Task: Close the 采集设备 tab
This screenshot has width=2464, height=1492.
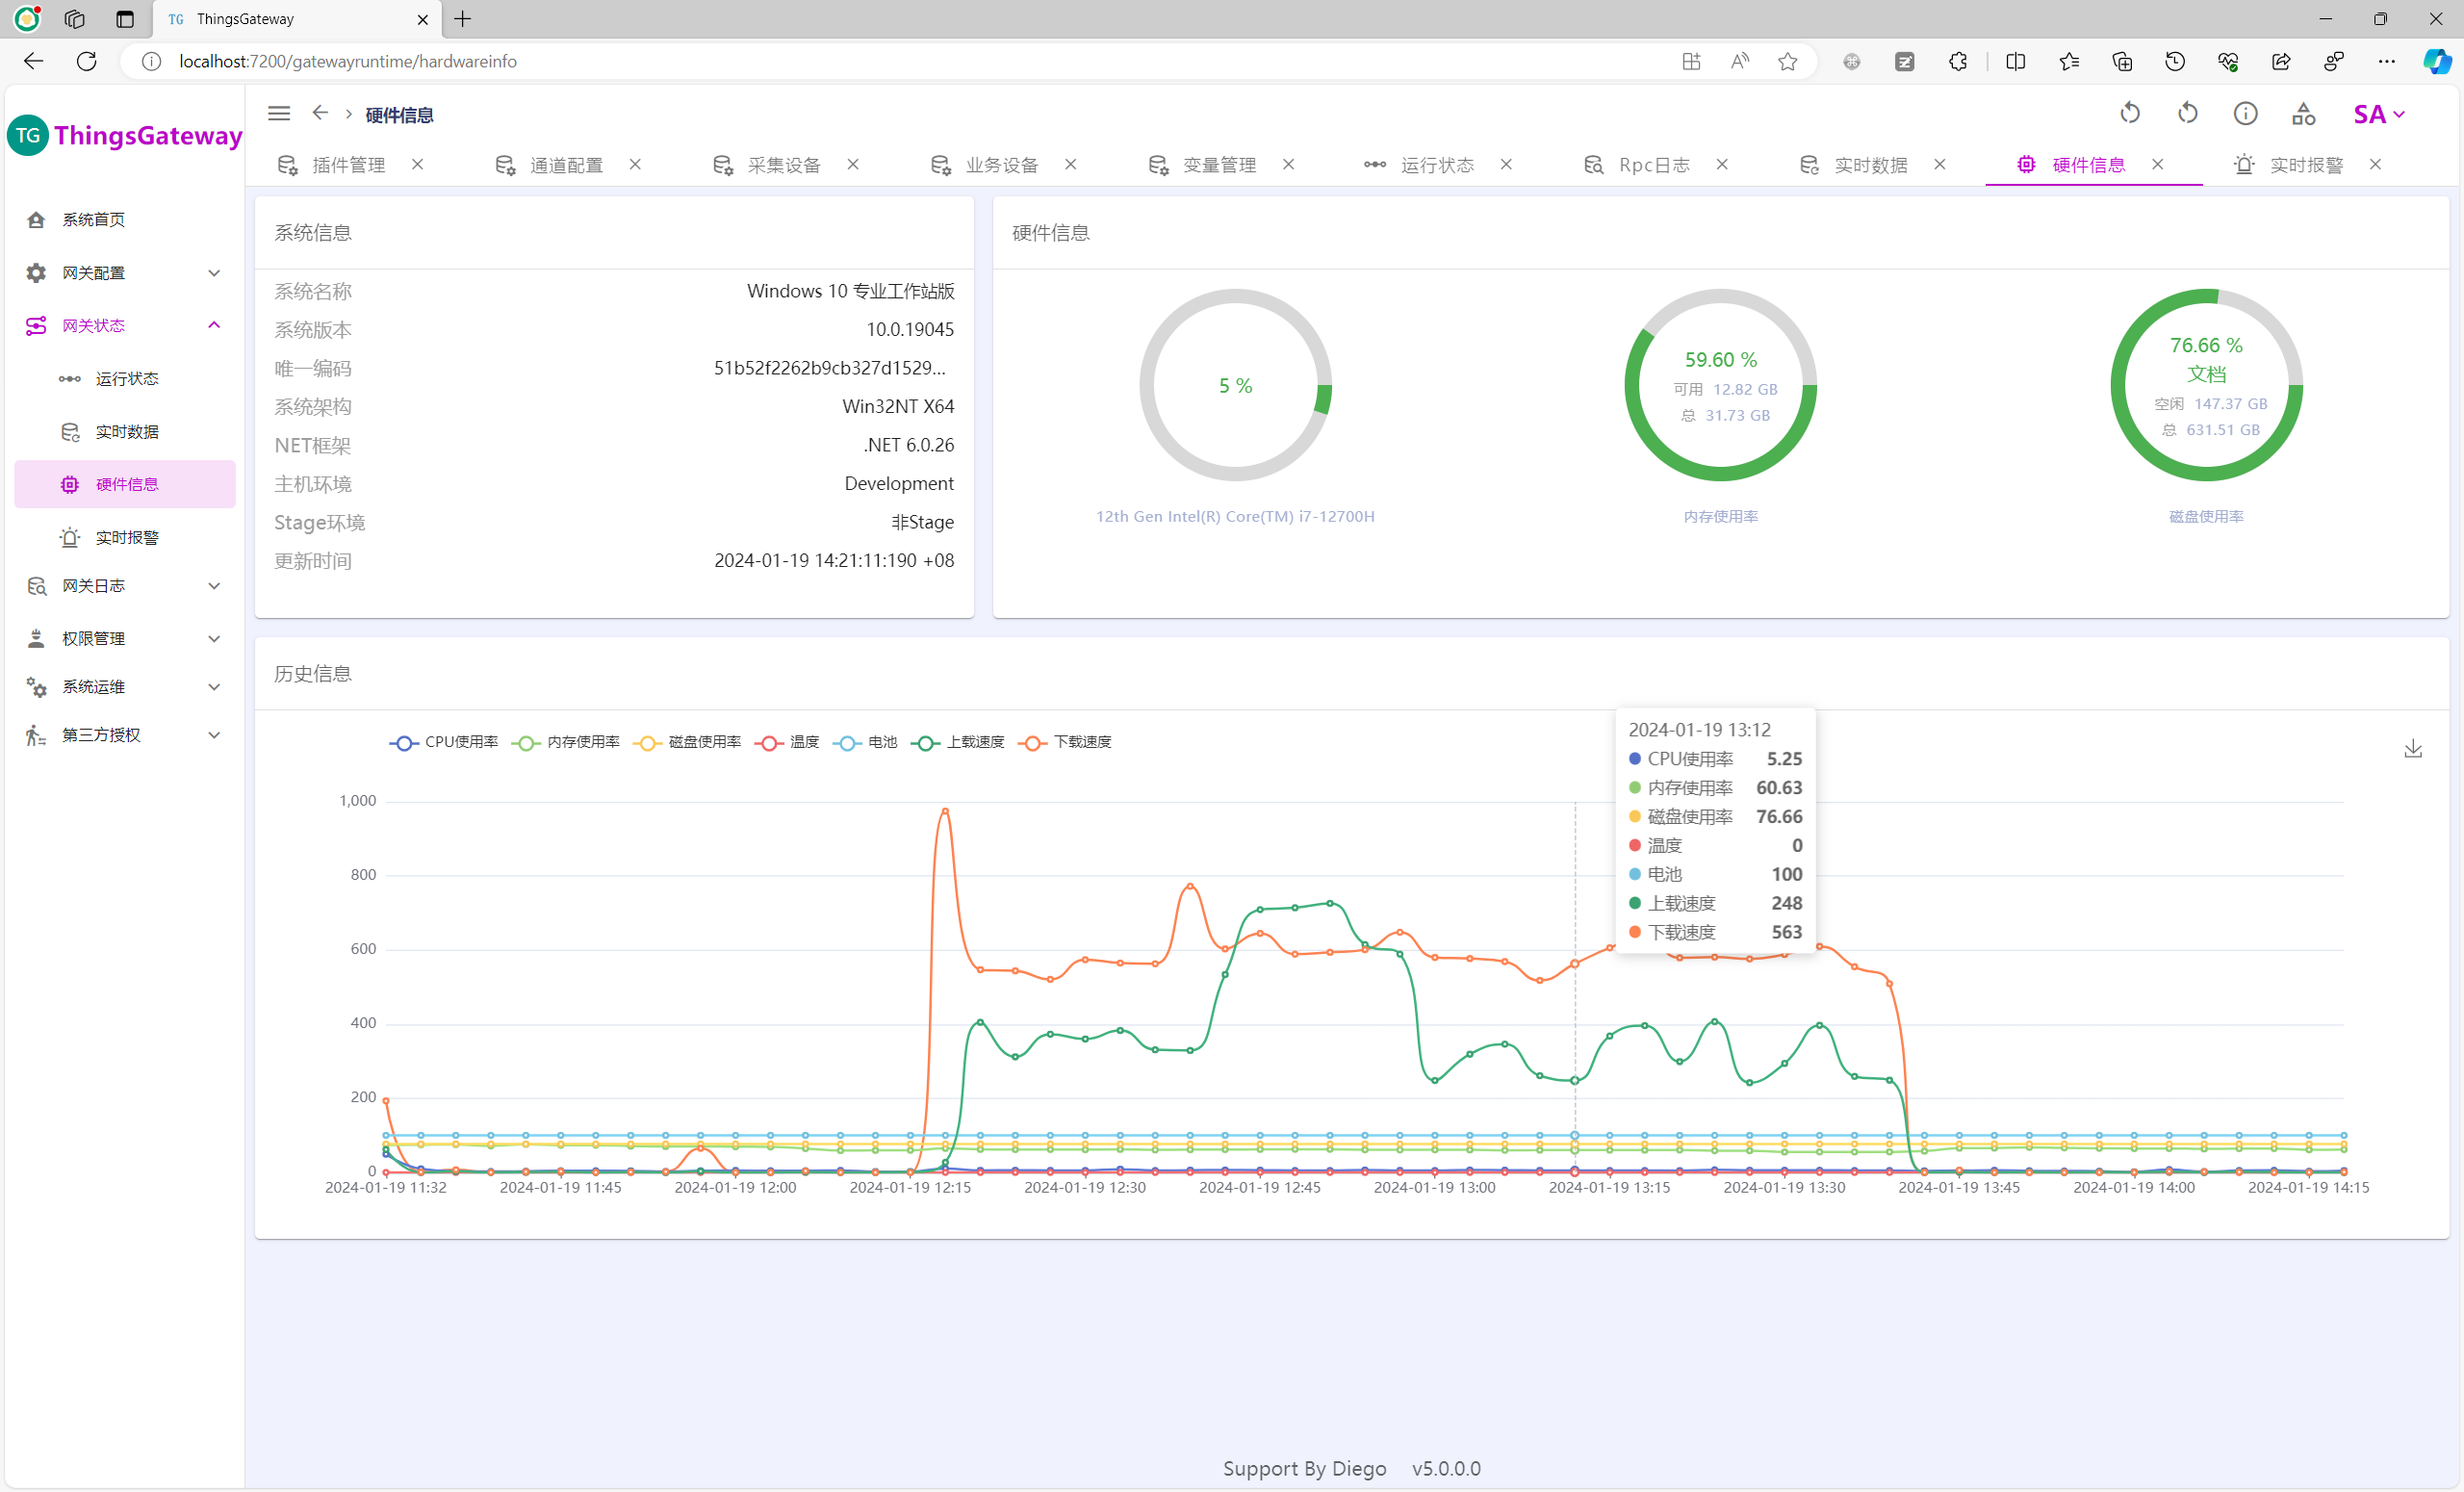Action: tap(853, 165)
